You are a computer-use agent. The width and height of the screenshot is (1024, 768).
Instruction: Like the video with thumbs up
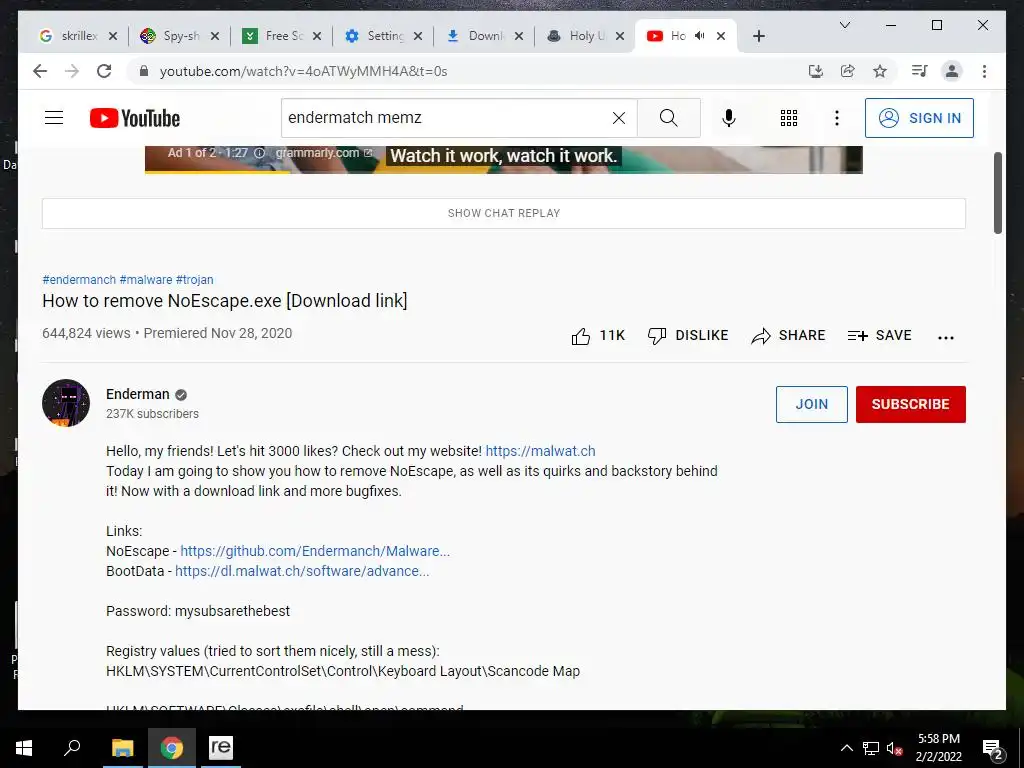pos(581,336)
